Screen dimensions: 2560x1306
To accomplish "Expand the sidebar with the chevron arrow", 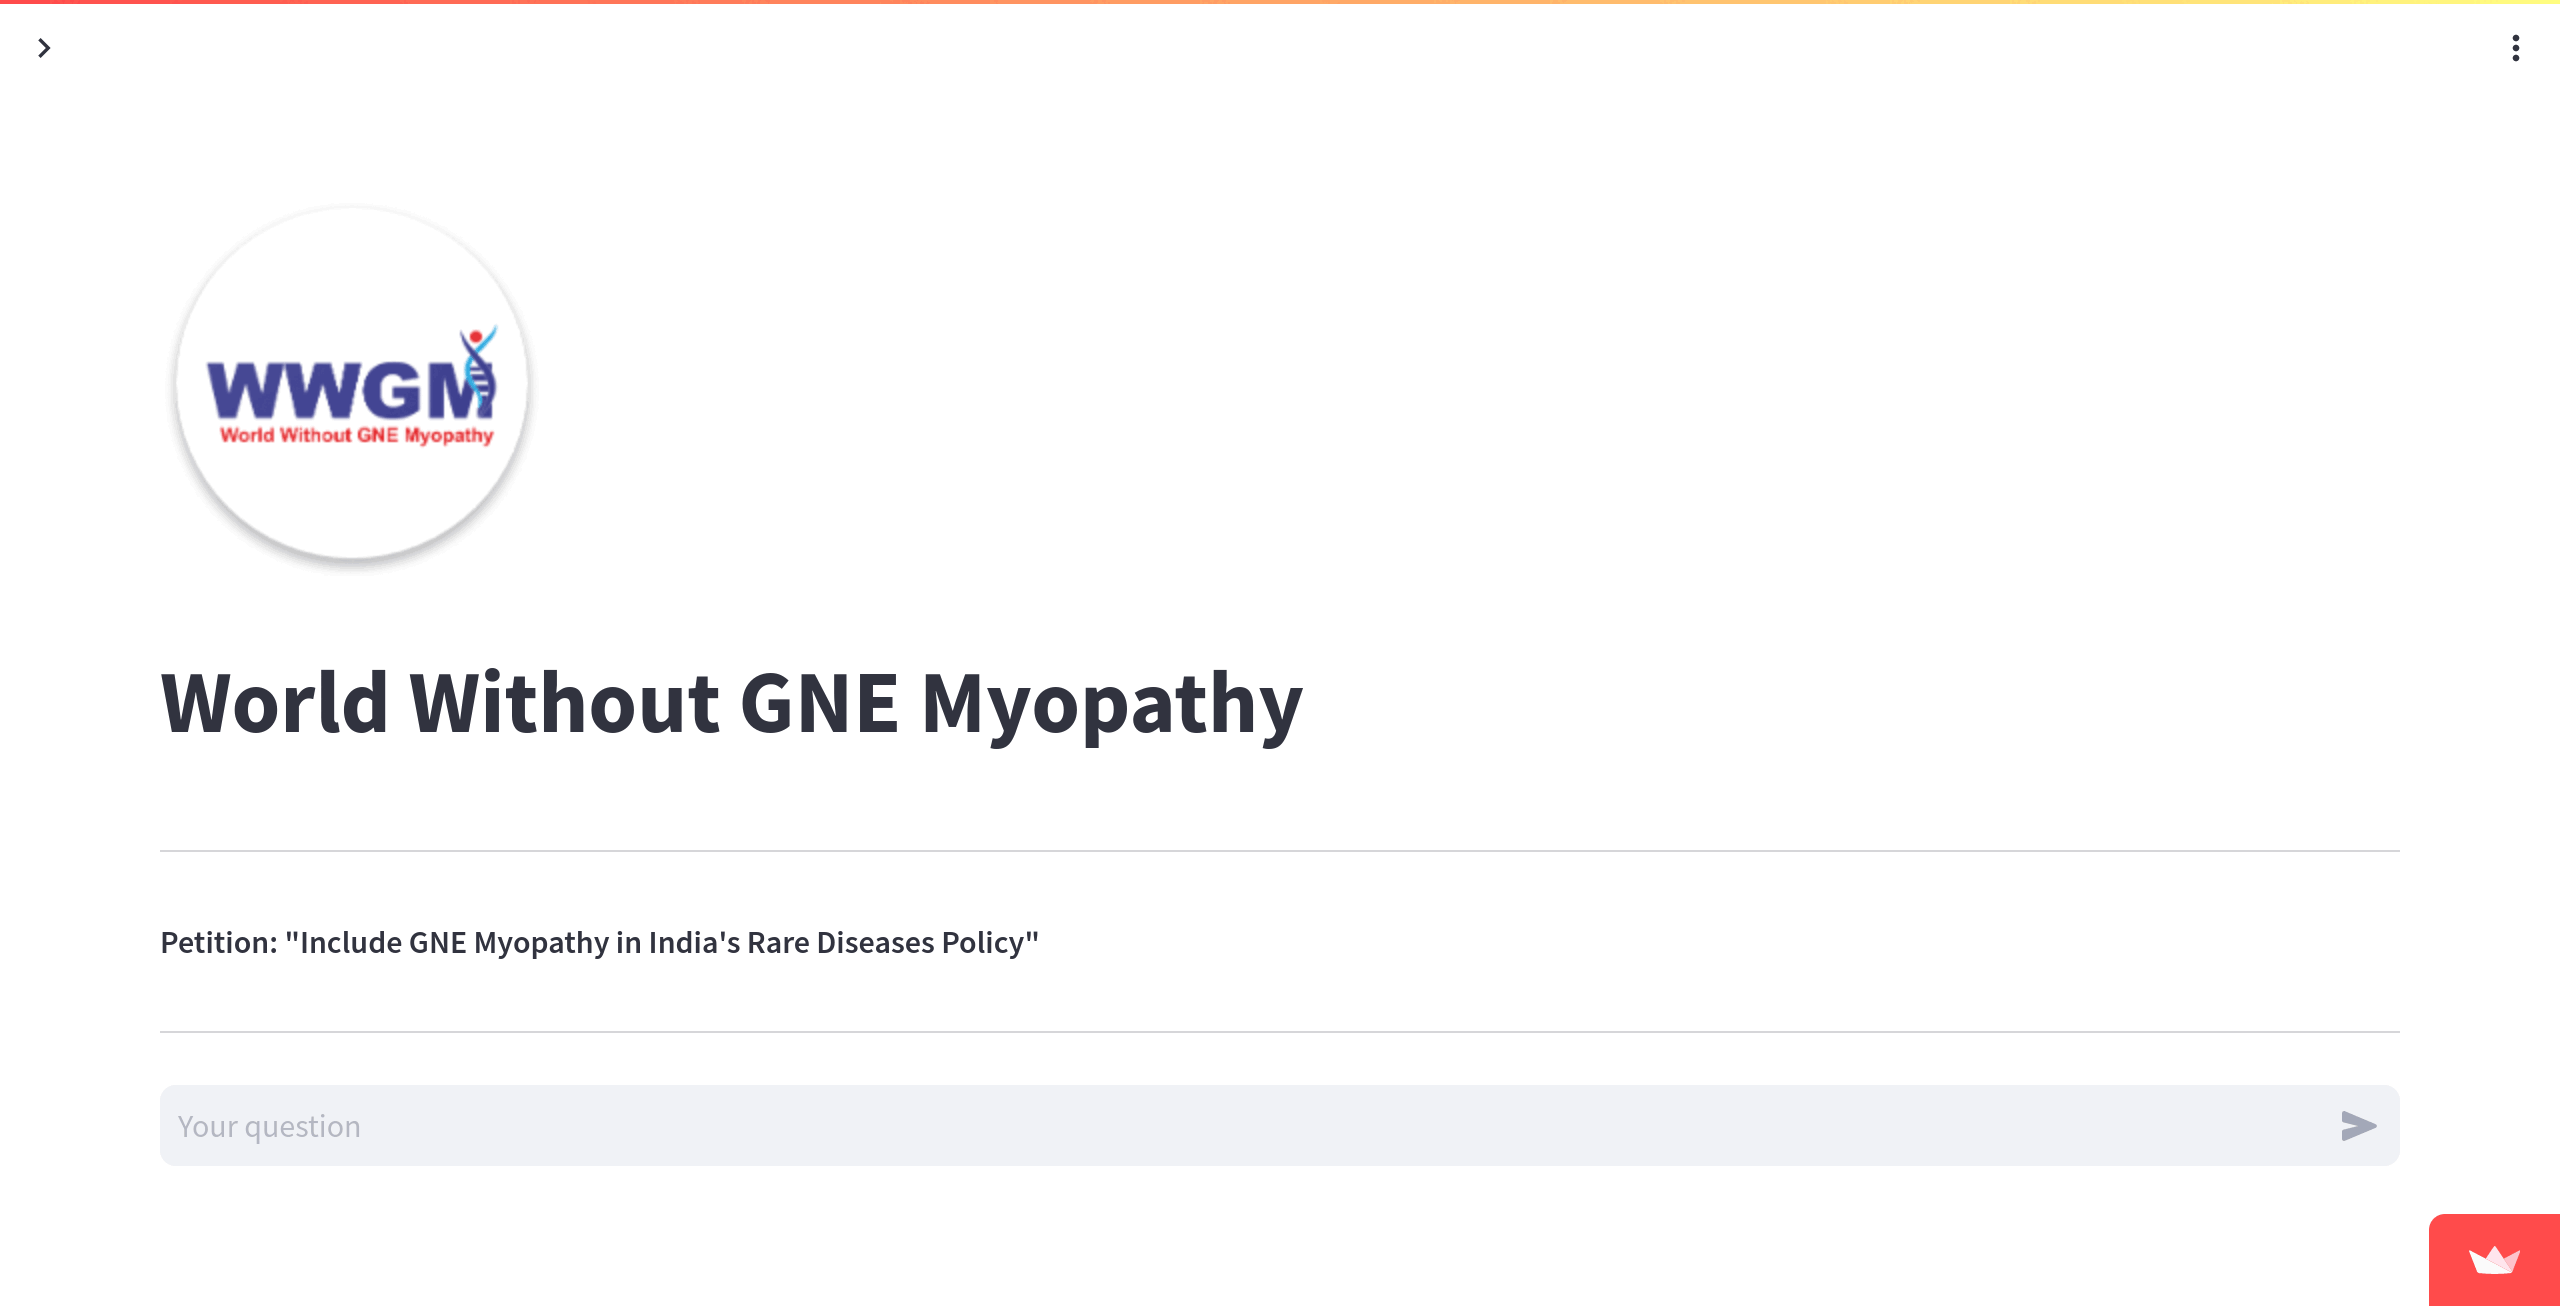I will coord(44,48).
